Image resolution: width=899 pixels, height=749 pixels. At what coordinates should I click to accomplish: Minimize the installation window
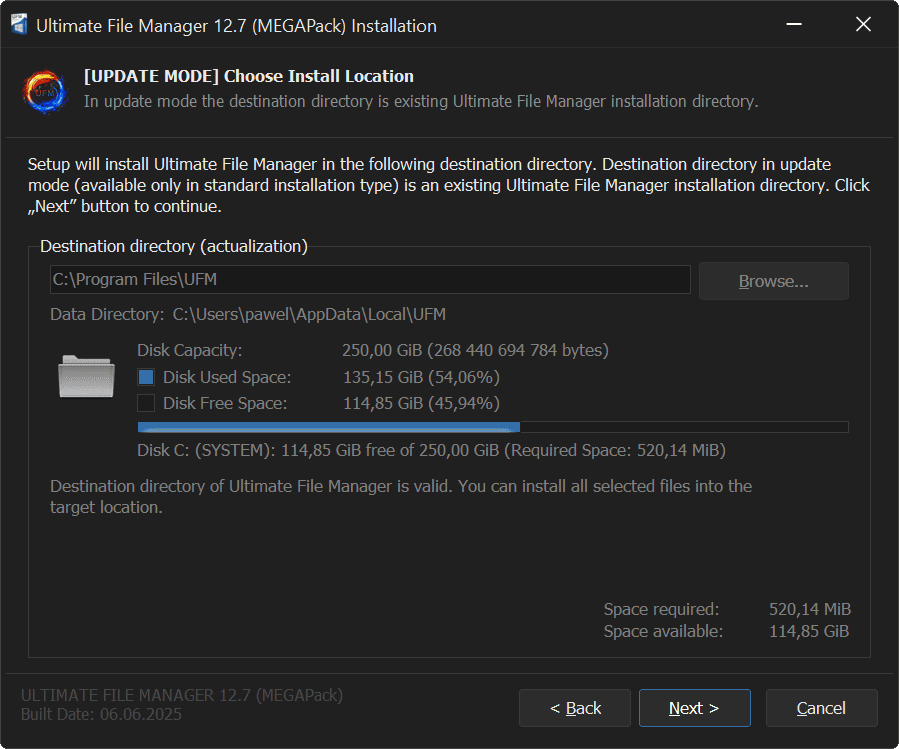(793, 26)
